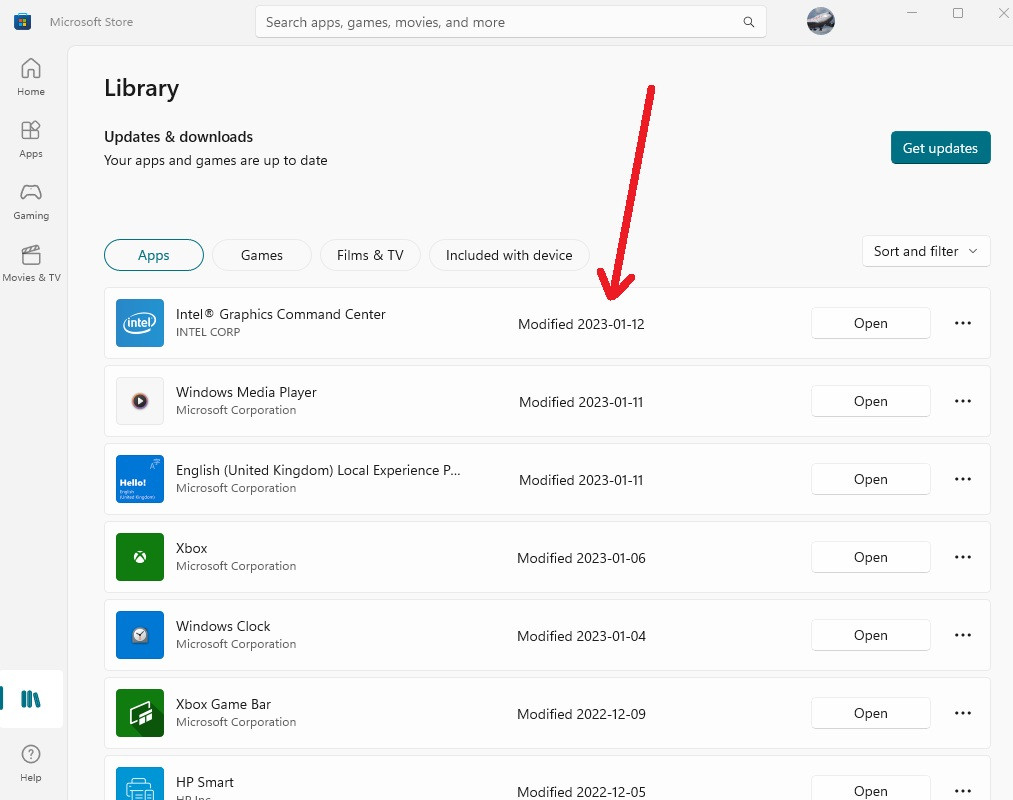Switch to the Films & TV tab
Screen dimensions: 1013x800
pos(370,255)
